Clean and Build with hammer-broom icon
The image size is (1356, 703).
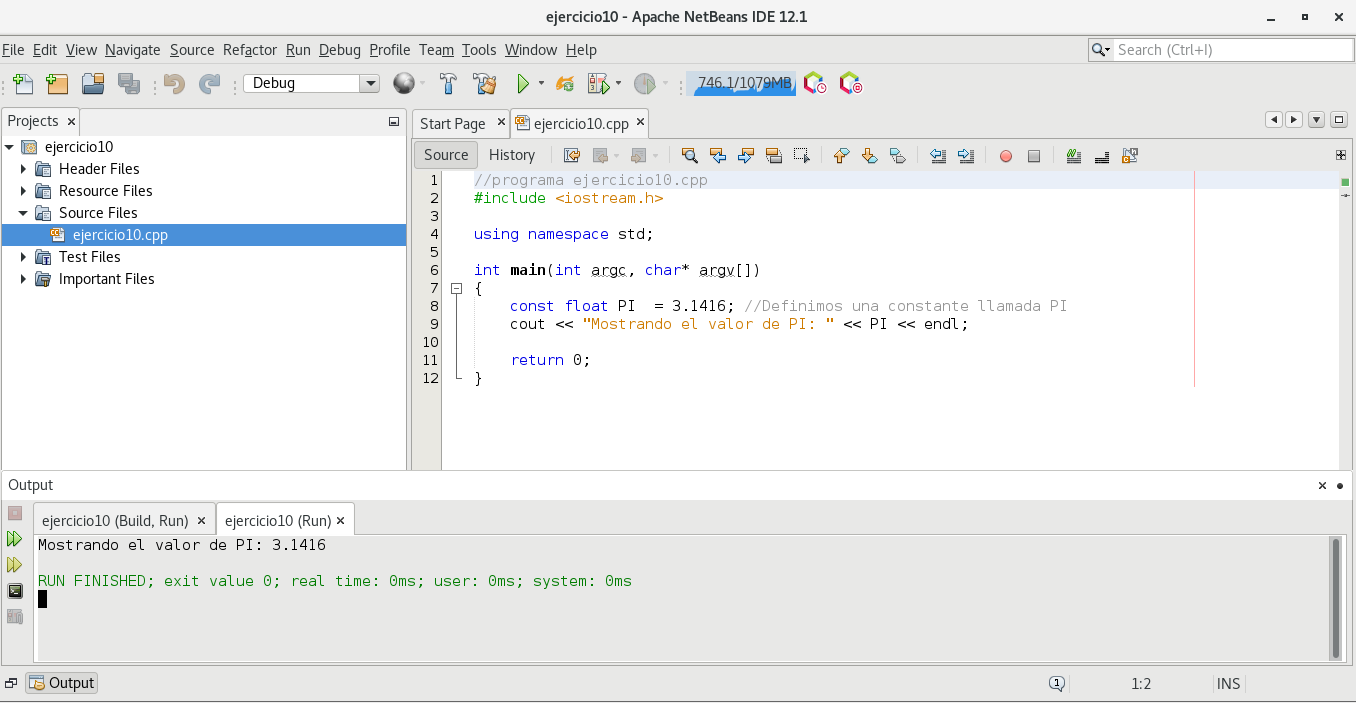pyautogui.click(x=485, y=84)
